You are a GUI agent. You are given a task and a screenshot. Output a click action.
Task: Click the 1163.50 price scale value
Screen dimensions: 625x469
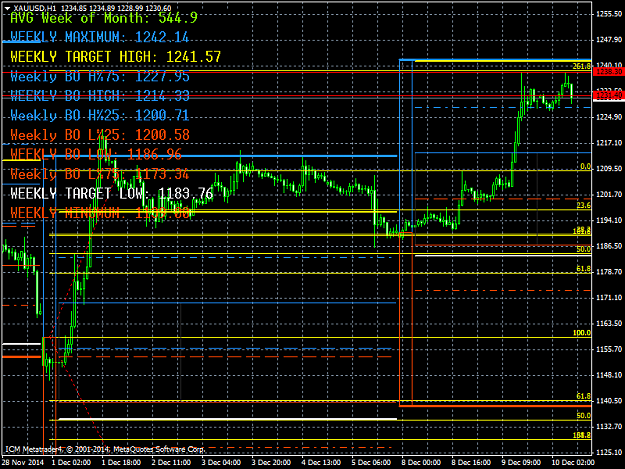coord(609,323)
